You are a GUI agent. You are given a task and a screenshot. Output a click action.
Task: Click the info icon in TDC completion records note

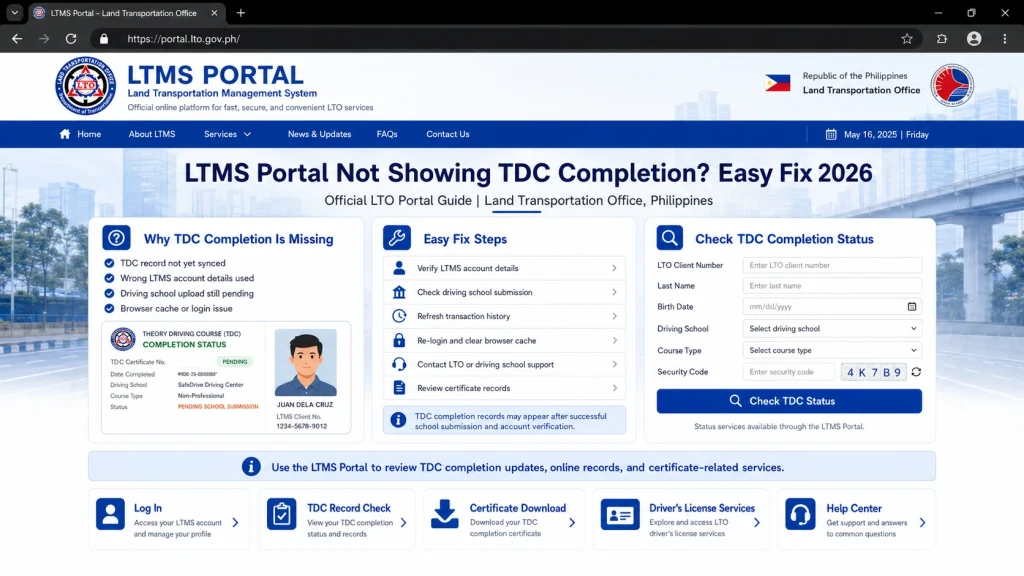click(x=398, y=420)
